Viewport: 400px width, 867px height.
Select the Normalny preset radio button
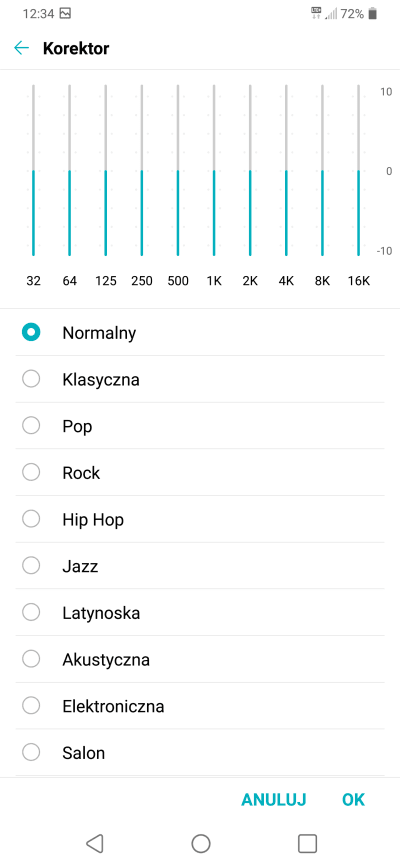coord(31,332)
